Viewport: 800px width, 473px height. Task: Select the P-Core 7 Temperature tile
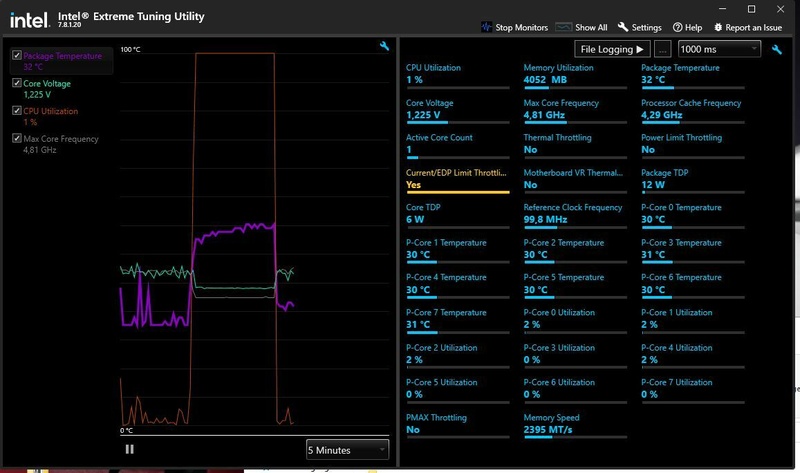tap(457, 320)
